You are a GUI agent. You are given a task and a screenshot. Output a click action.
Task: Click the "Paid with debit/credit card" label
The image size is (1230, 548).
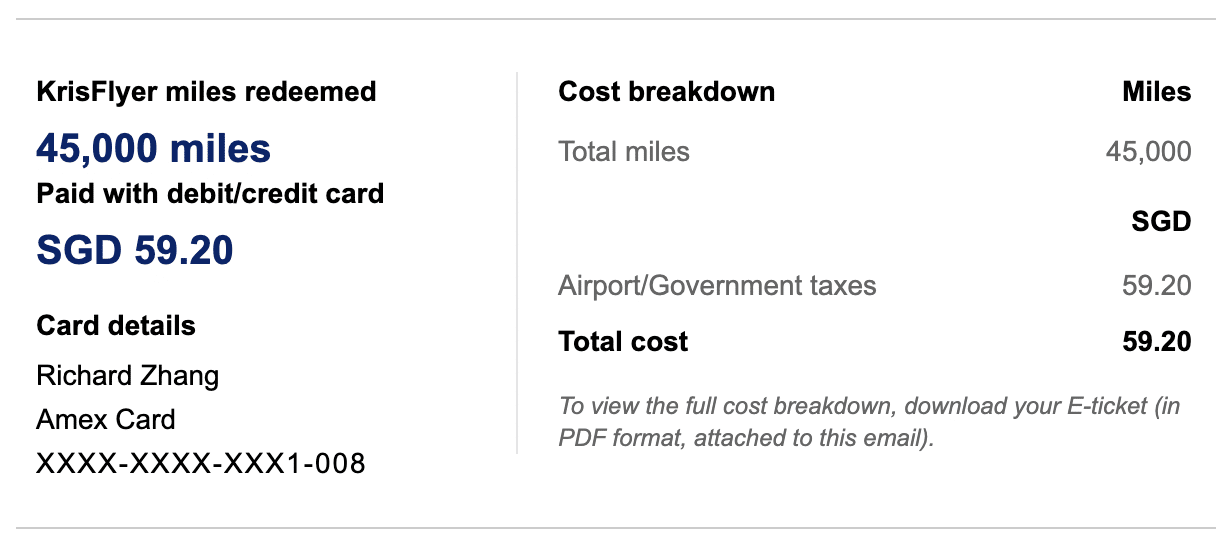[210, 193]
